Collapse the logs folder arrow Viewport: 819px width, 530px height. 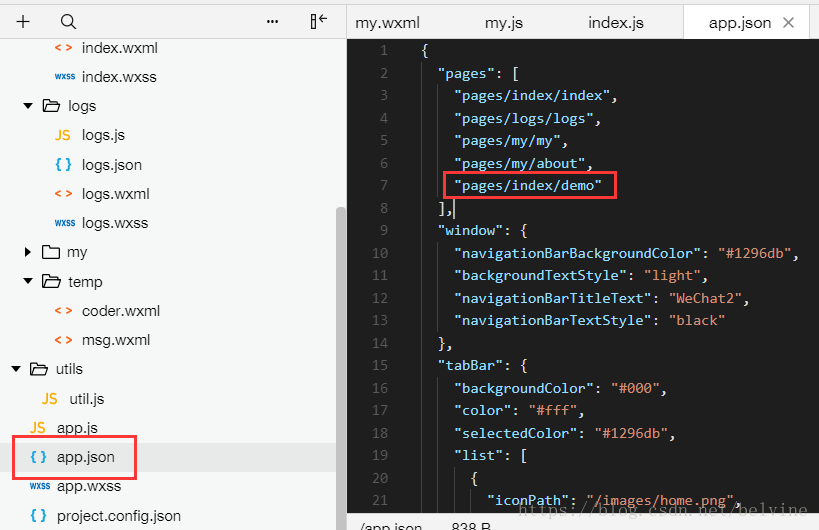(x=28, y=106)
